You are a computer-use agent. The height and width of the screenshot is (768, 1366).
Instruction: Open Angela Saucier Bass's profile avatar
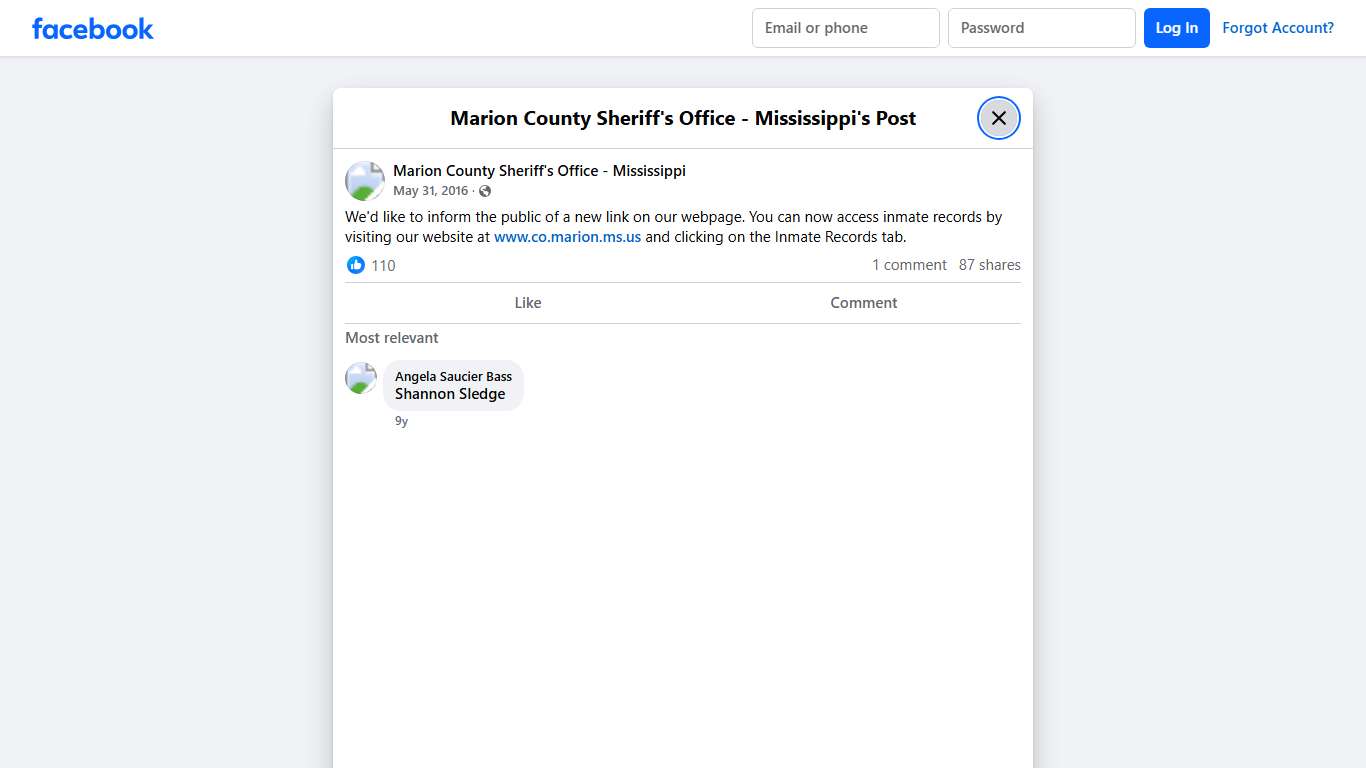click(361, 378)
